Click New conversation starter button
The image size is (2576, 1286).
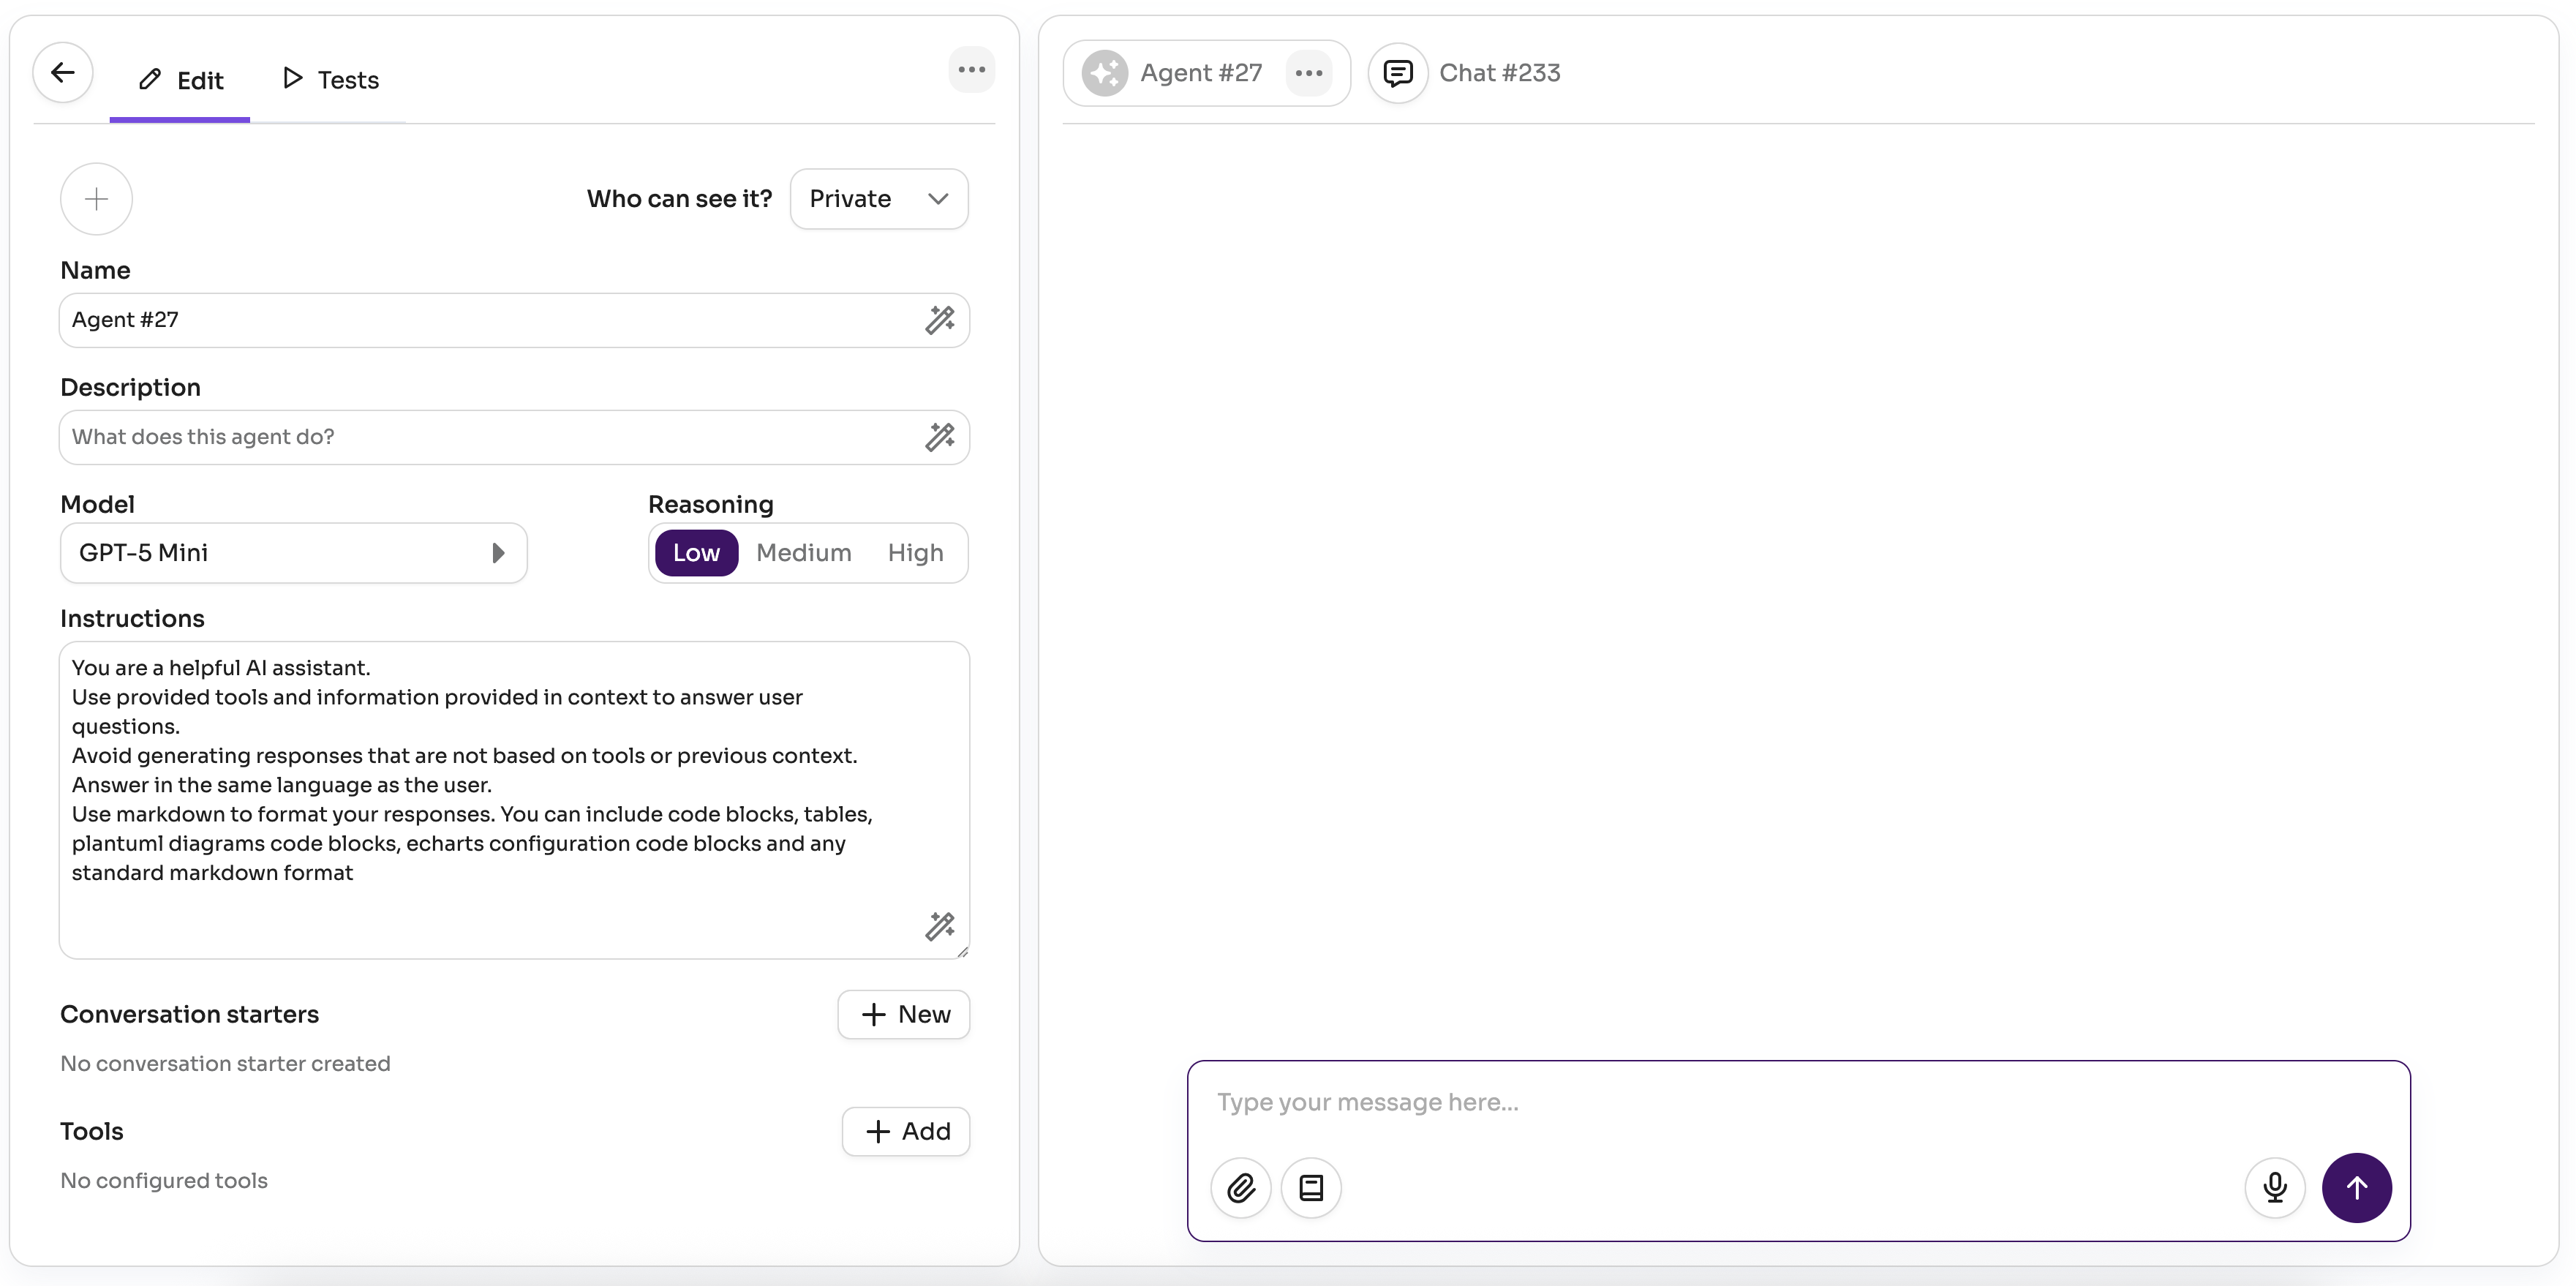point(903,1014)
